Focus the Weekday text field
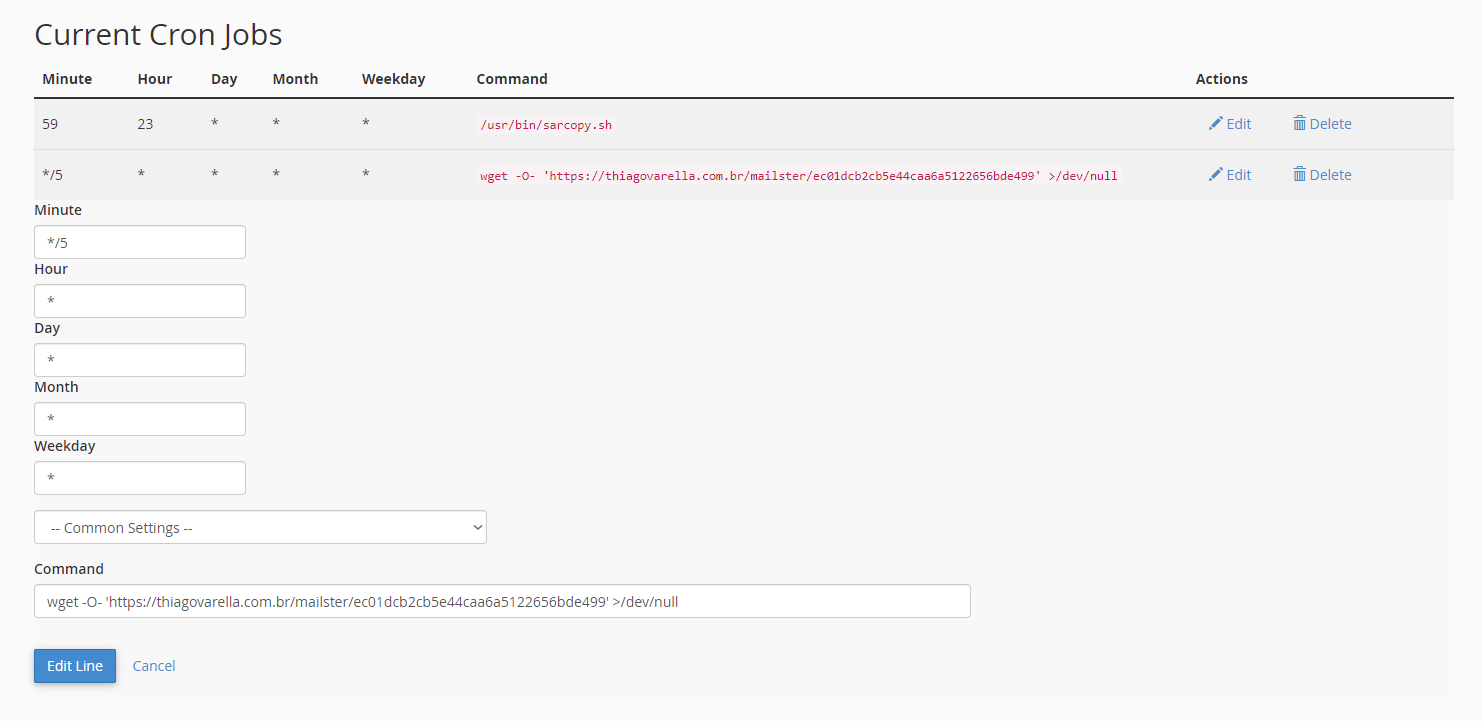Image resolution: width=1482 pixels, height=721 pixels. [x=140, y=478]
